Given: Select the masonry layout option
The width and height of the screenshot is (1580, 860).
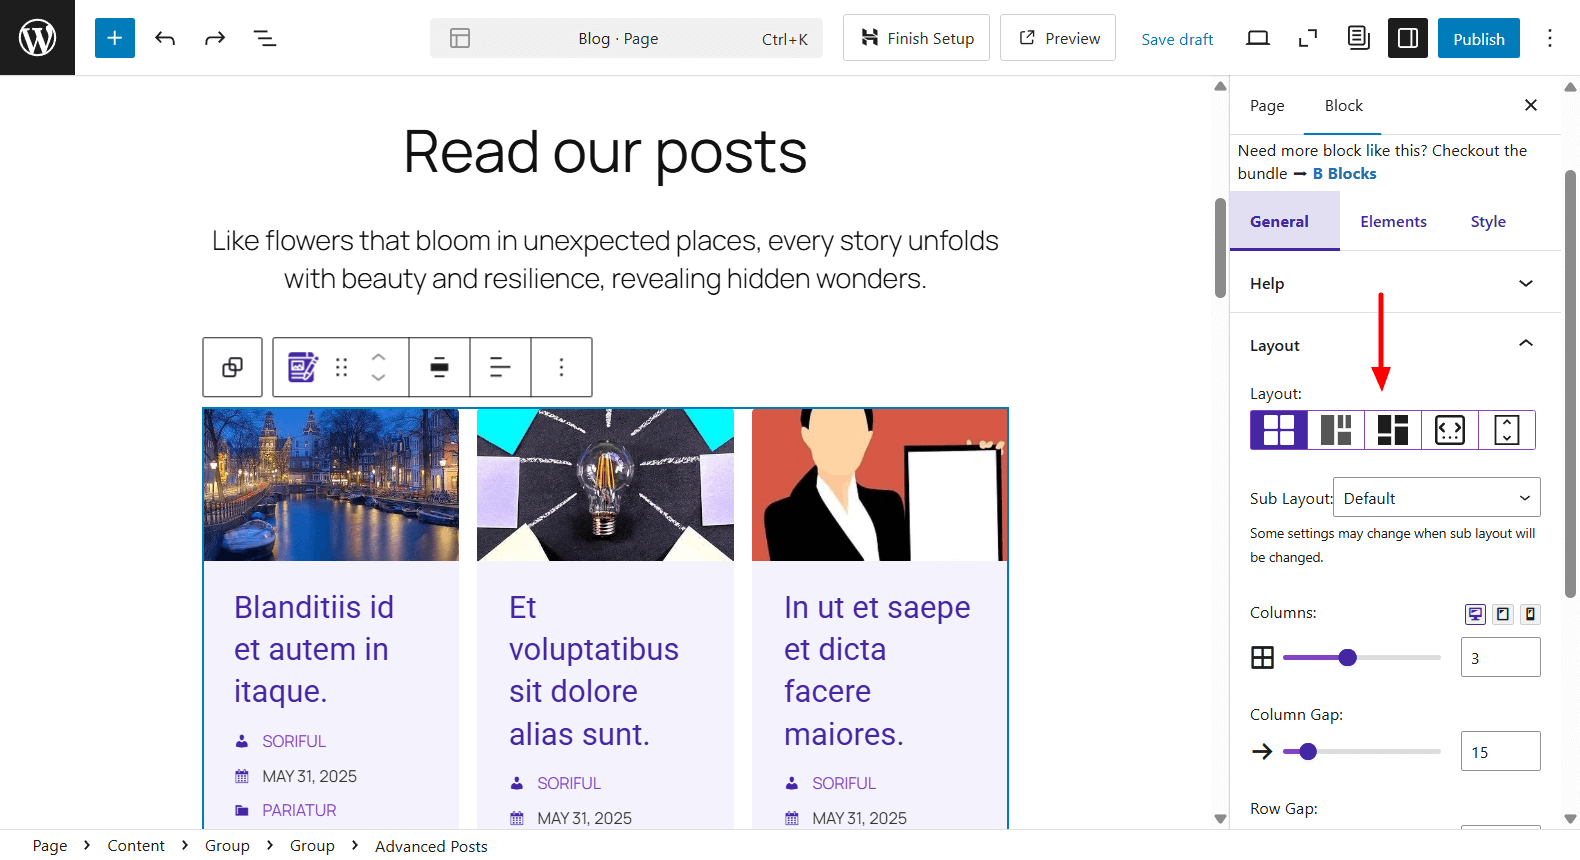Looking at the screenshot, I should coord(1336,430).
